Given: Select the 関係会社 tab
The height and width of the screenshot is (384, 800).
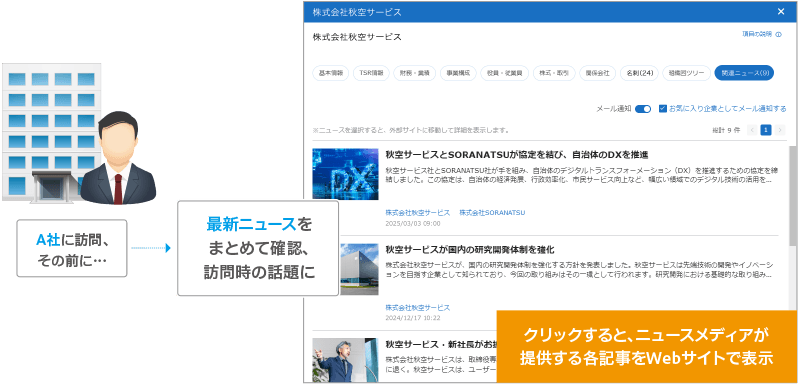Looking at the screenshot, I should 597,73.
